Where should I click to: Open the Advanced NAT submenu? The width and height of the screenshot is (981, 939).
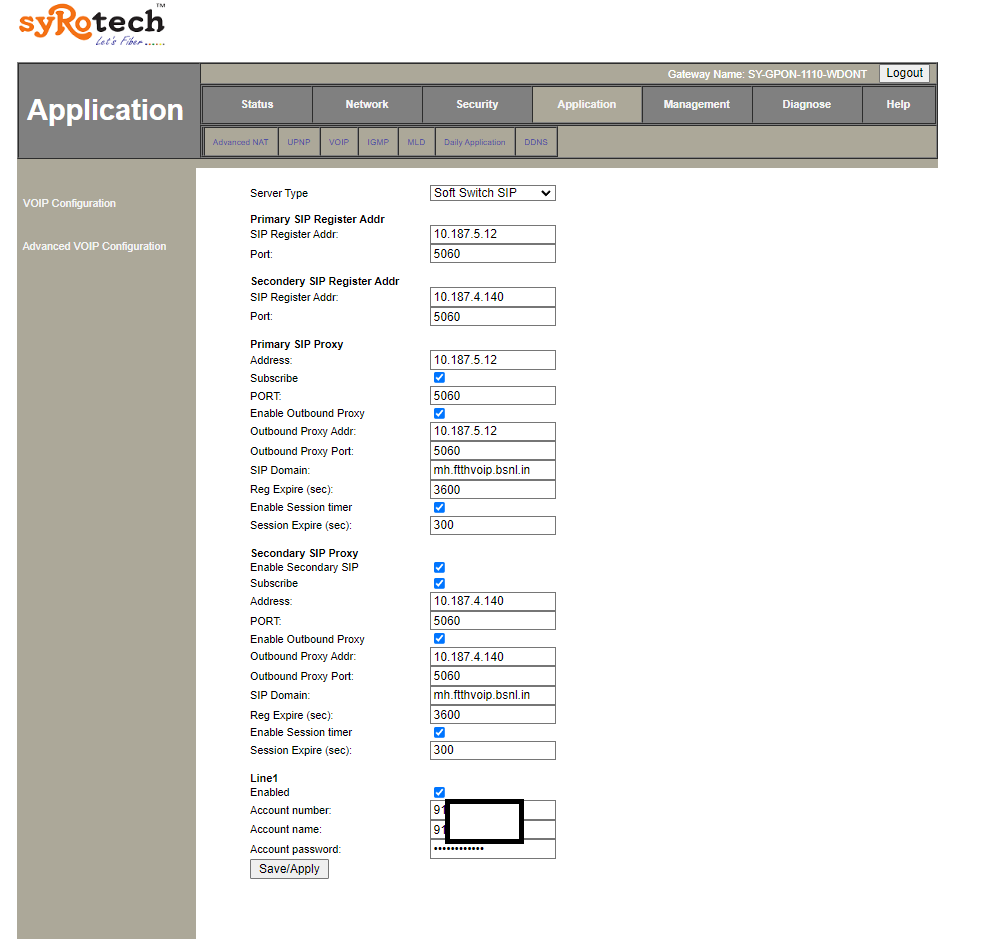point(240,142)
